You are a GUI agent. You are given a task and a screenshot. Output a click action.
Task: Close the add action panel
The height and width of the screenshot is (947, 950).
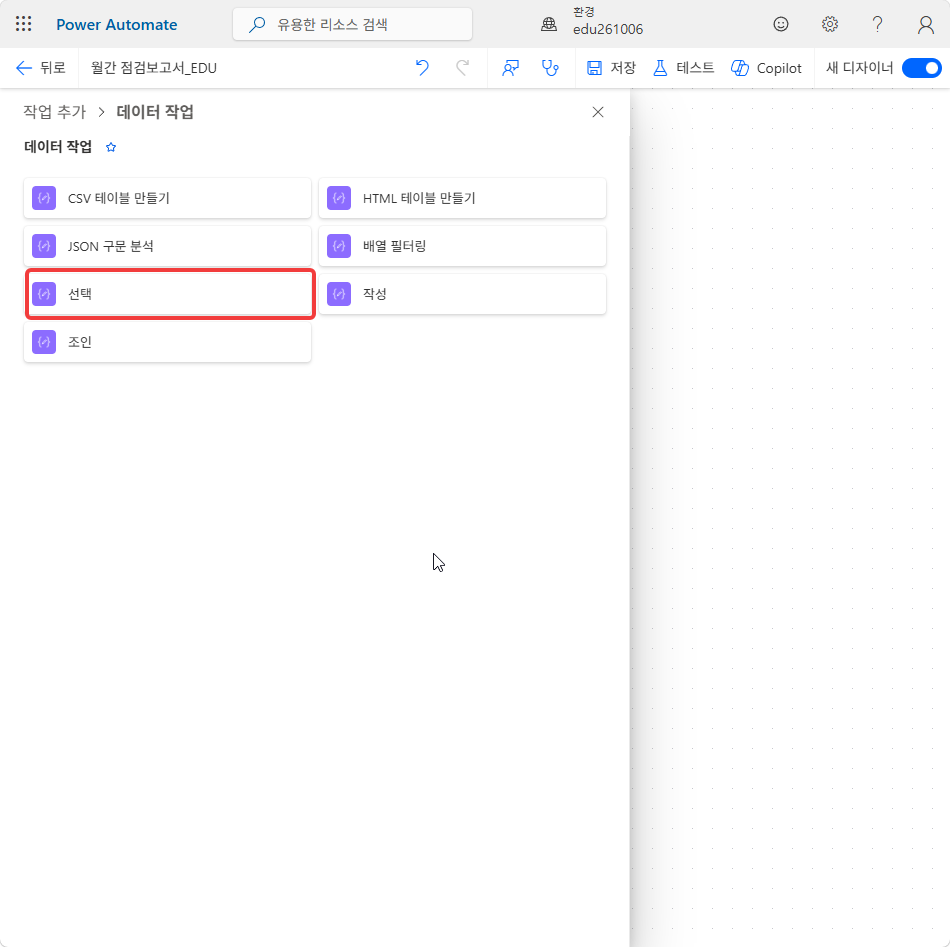pos(598,112)
